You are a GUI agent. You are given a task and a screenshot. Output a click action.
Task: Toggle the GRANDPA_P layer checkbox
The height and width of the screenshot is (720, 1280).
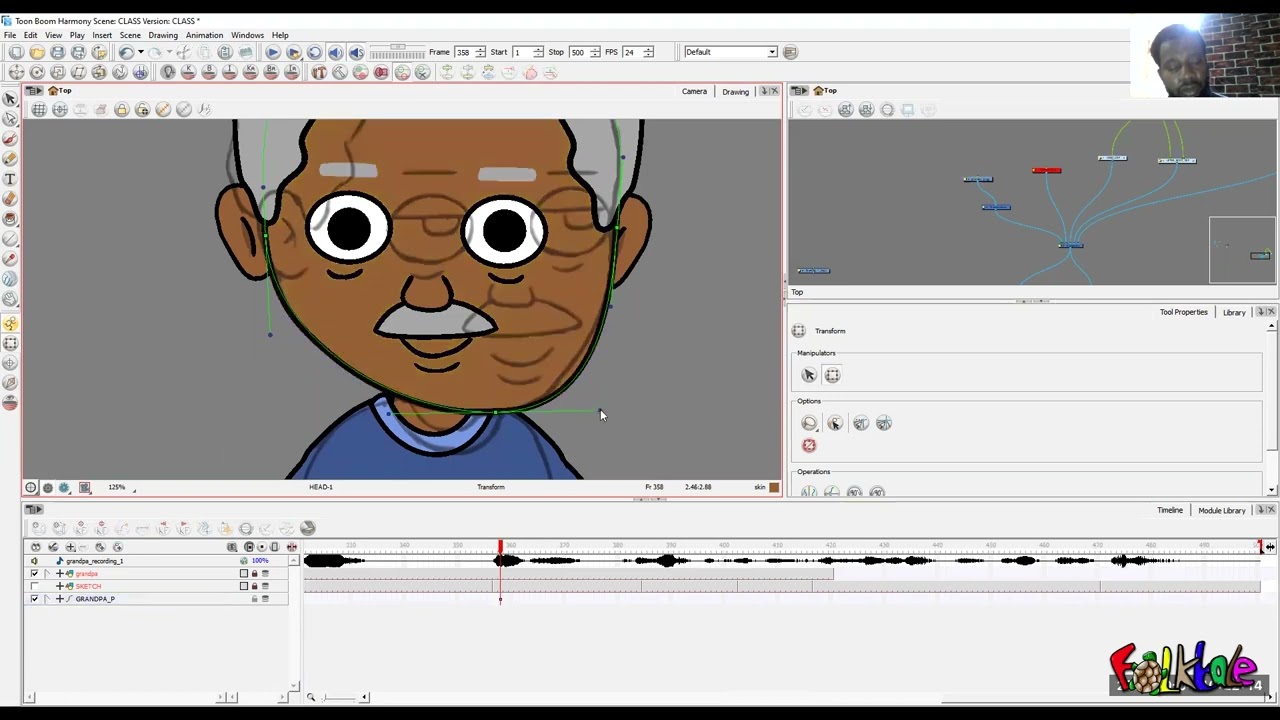(34, 599)
